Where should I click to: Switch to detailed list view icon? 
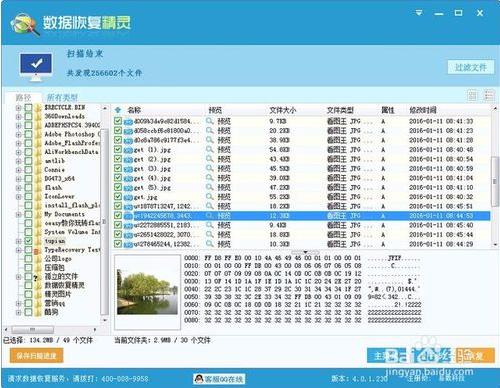point(489,96)
